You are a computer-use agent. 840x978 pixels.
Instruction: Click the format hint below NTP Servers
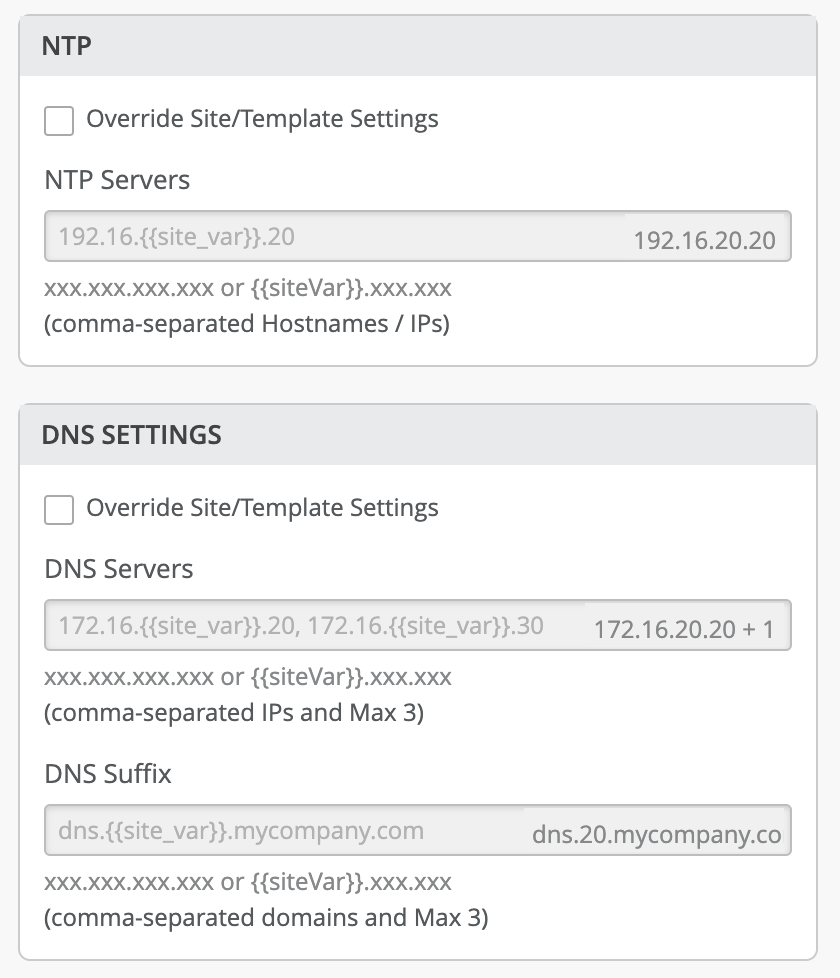click(248, 289)
